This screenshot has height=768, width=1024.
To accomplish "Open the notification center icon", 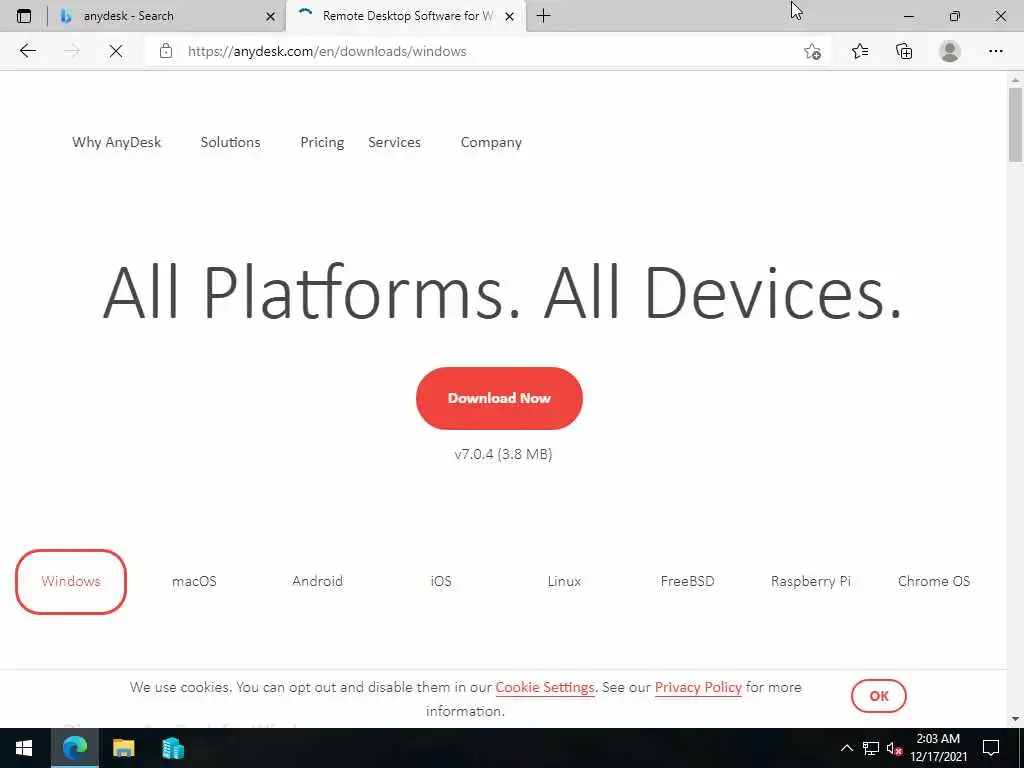I will click(991, 748).
